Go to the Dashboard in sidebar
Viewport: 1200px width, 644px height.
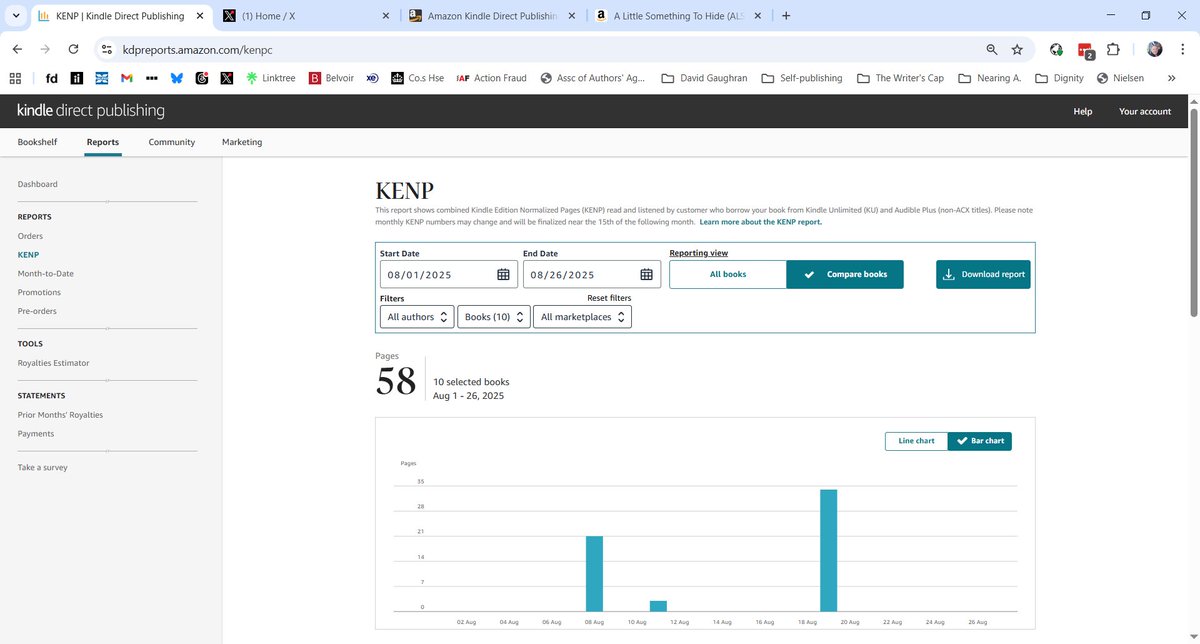click(x=38, y=184)
